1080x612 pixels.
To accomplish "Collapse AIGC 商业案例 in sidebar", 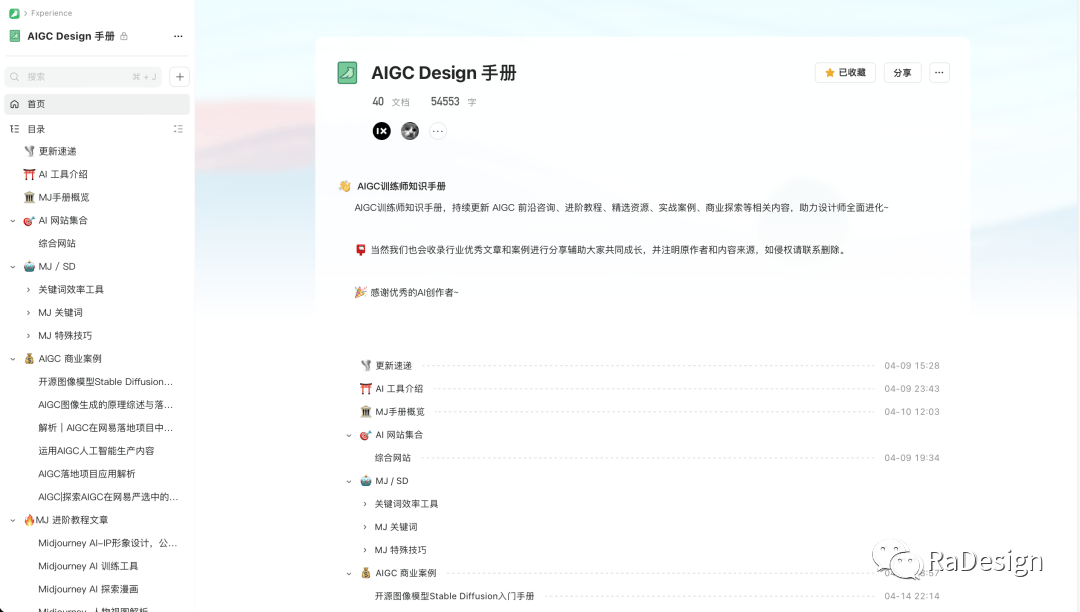I will [12, 359].
